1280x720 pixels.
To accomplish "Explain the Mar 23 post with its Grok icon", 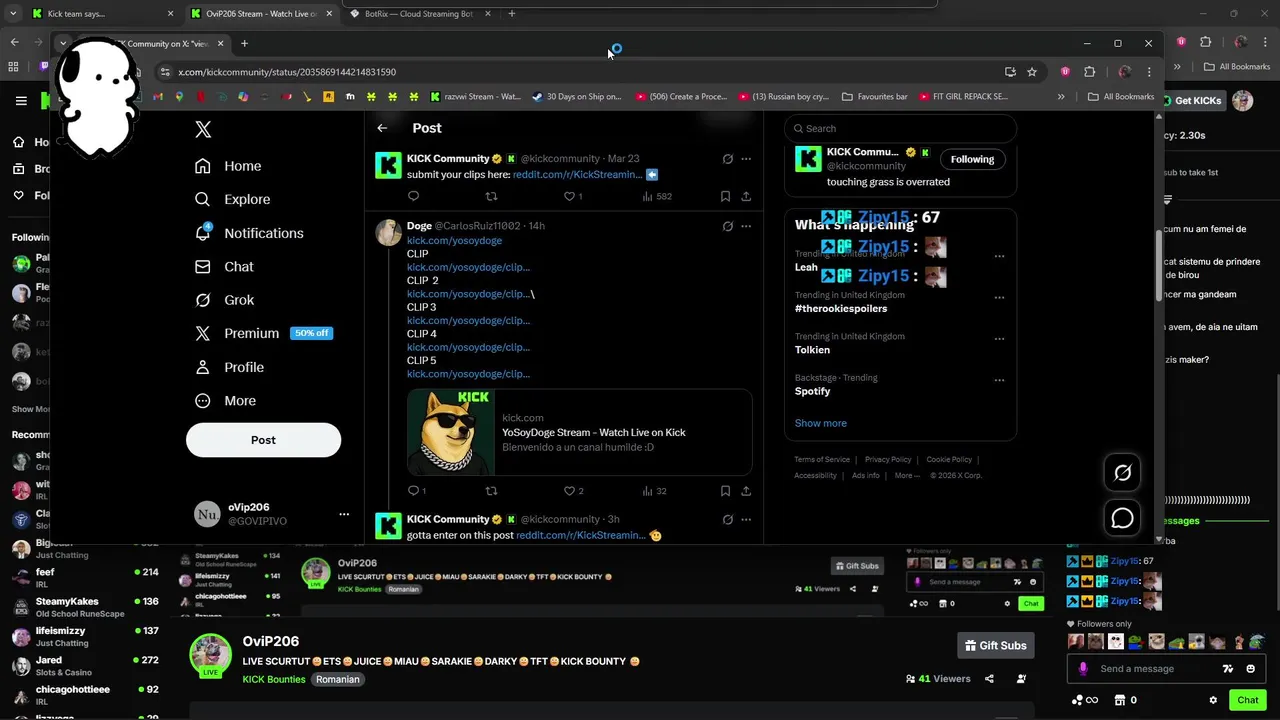I will coord(728,159).
